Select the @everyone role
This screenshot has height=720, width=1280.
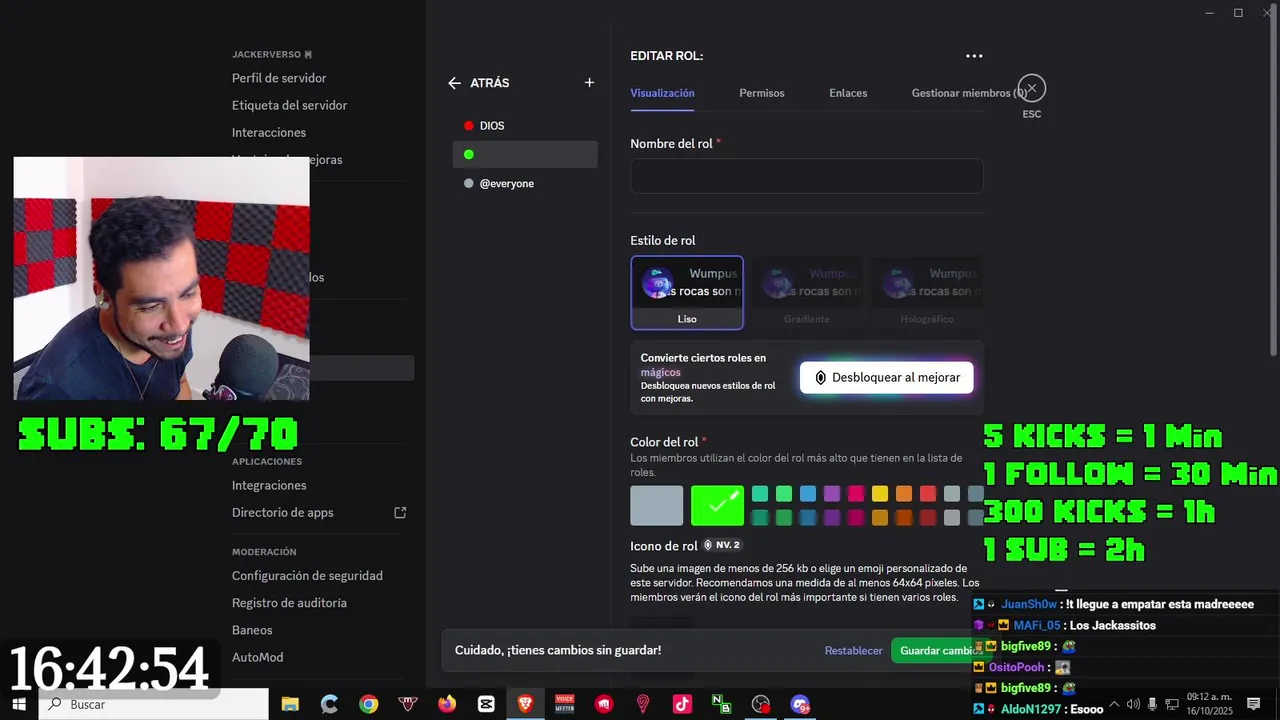coord(525,184)
